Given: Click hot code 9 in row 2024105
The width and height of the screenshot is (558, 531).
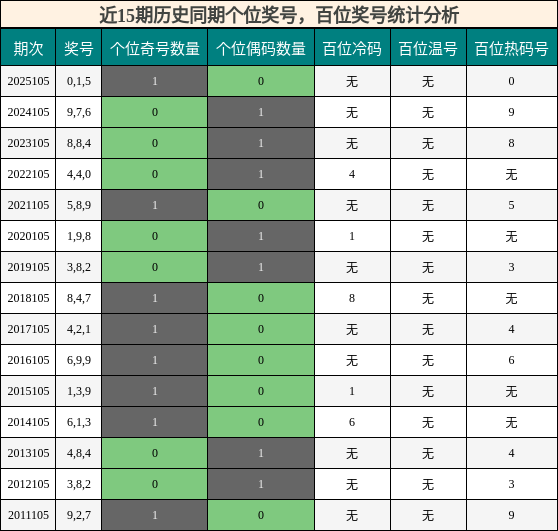Looking at the screenshot, I should click(512, 112).
